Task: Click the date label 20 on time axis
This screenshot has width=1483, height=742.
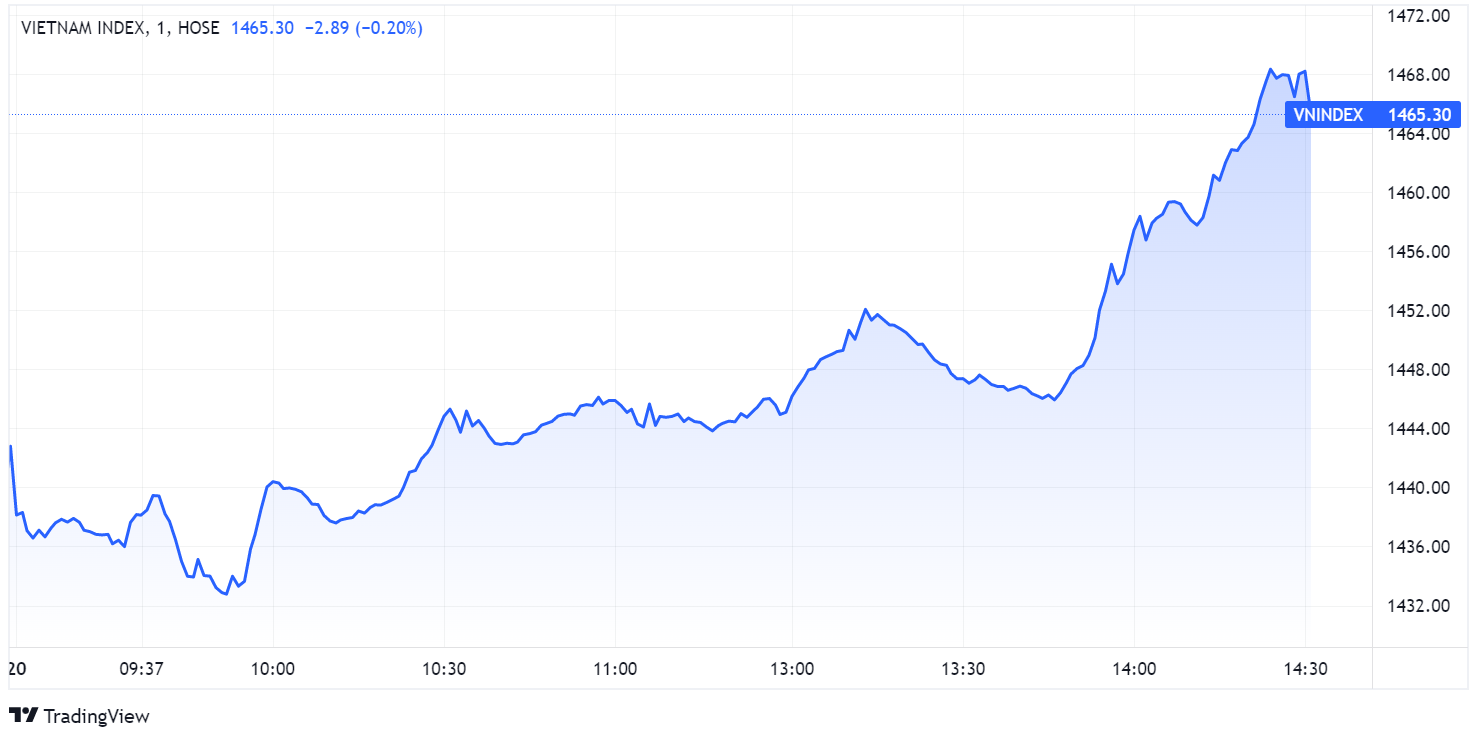Action: (16, 669)
